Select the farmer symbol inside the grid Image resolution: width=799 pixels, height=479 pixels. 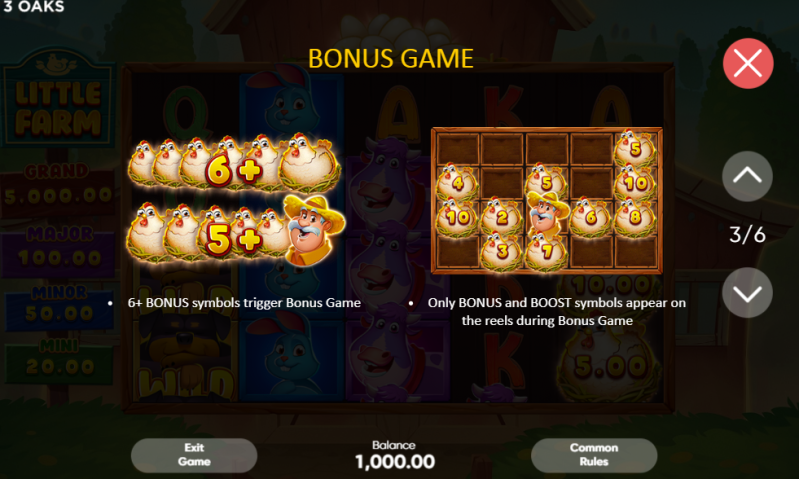pyautogui.click(x=547, y=212)
